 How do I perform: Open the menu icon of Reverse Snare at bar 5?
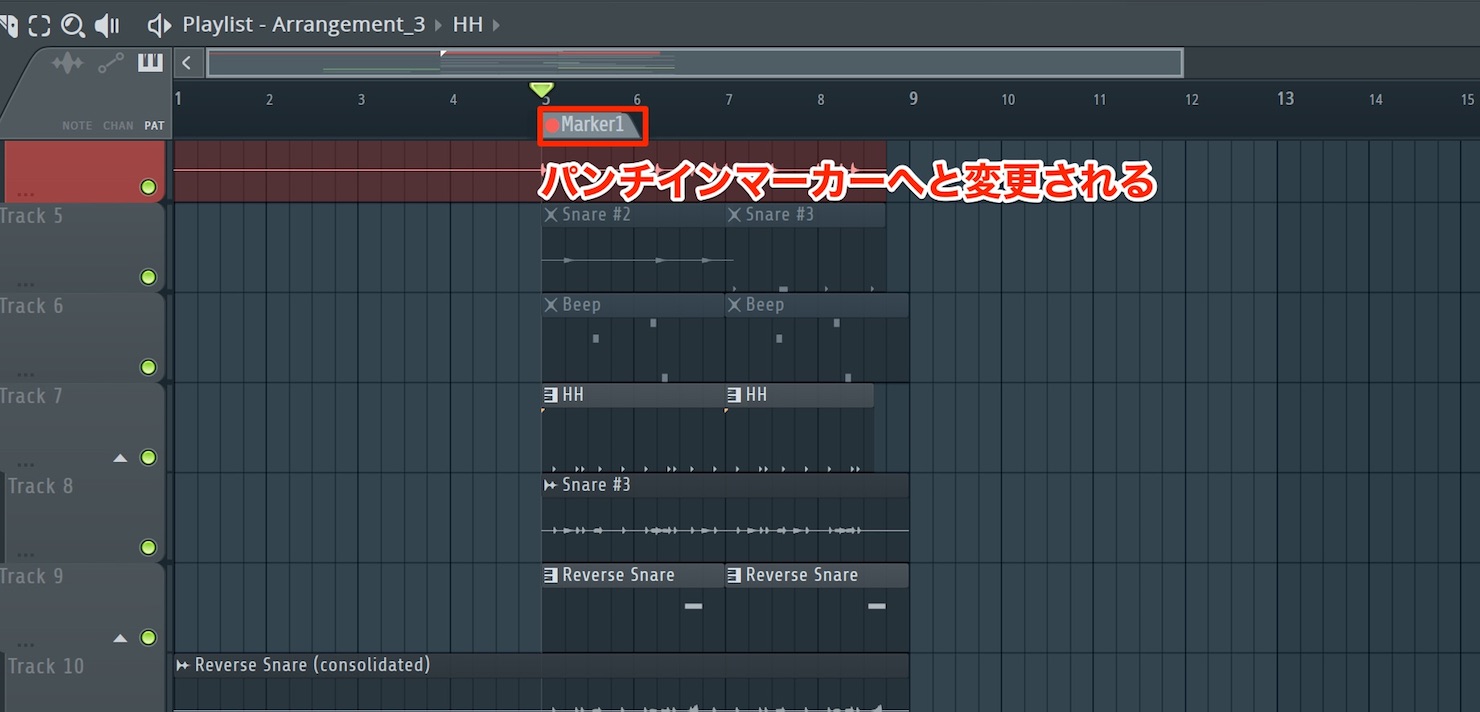[550, 575]
